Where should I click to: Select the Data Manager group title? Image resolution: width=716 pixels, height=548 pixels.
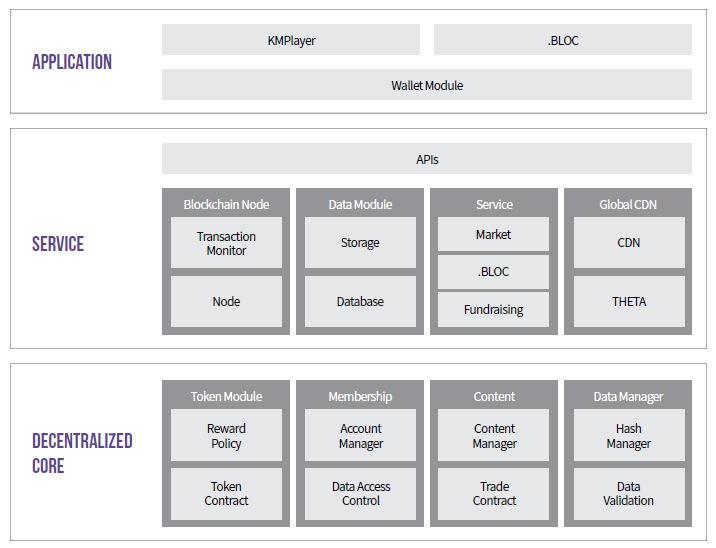[x=628, y=396]
